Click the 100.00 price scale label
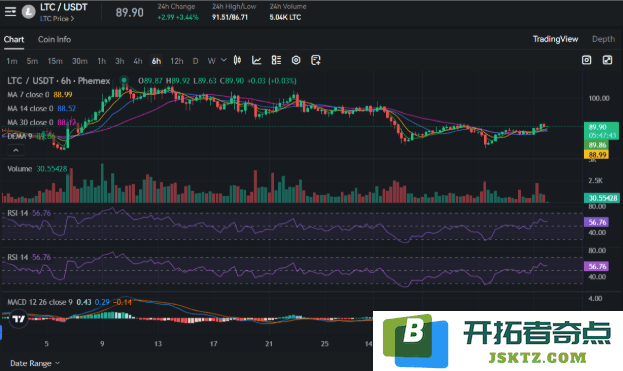 coord(599,98)
